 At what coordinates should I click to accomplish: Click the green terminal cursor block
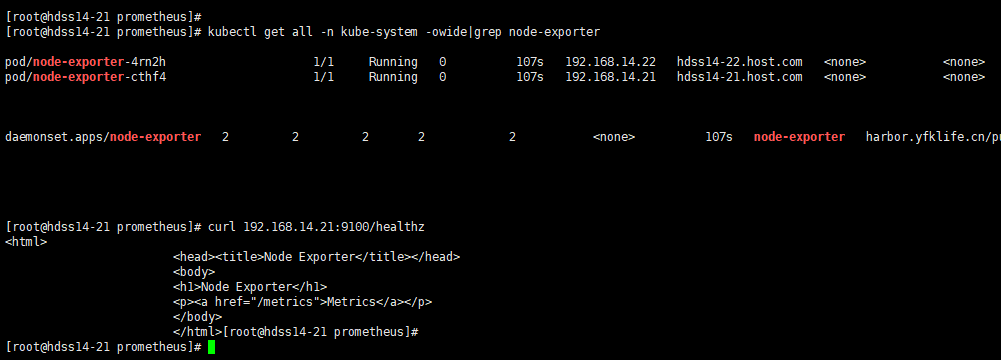tap(211, 347)
